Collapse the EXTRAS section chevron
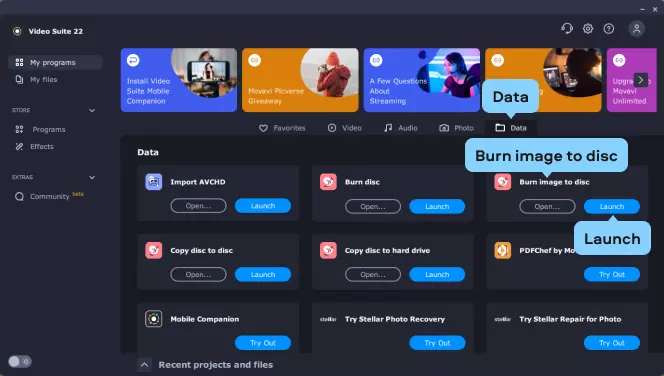This screenshot has height=376, width=664. click(x=92, y=177)
